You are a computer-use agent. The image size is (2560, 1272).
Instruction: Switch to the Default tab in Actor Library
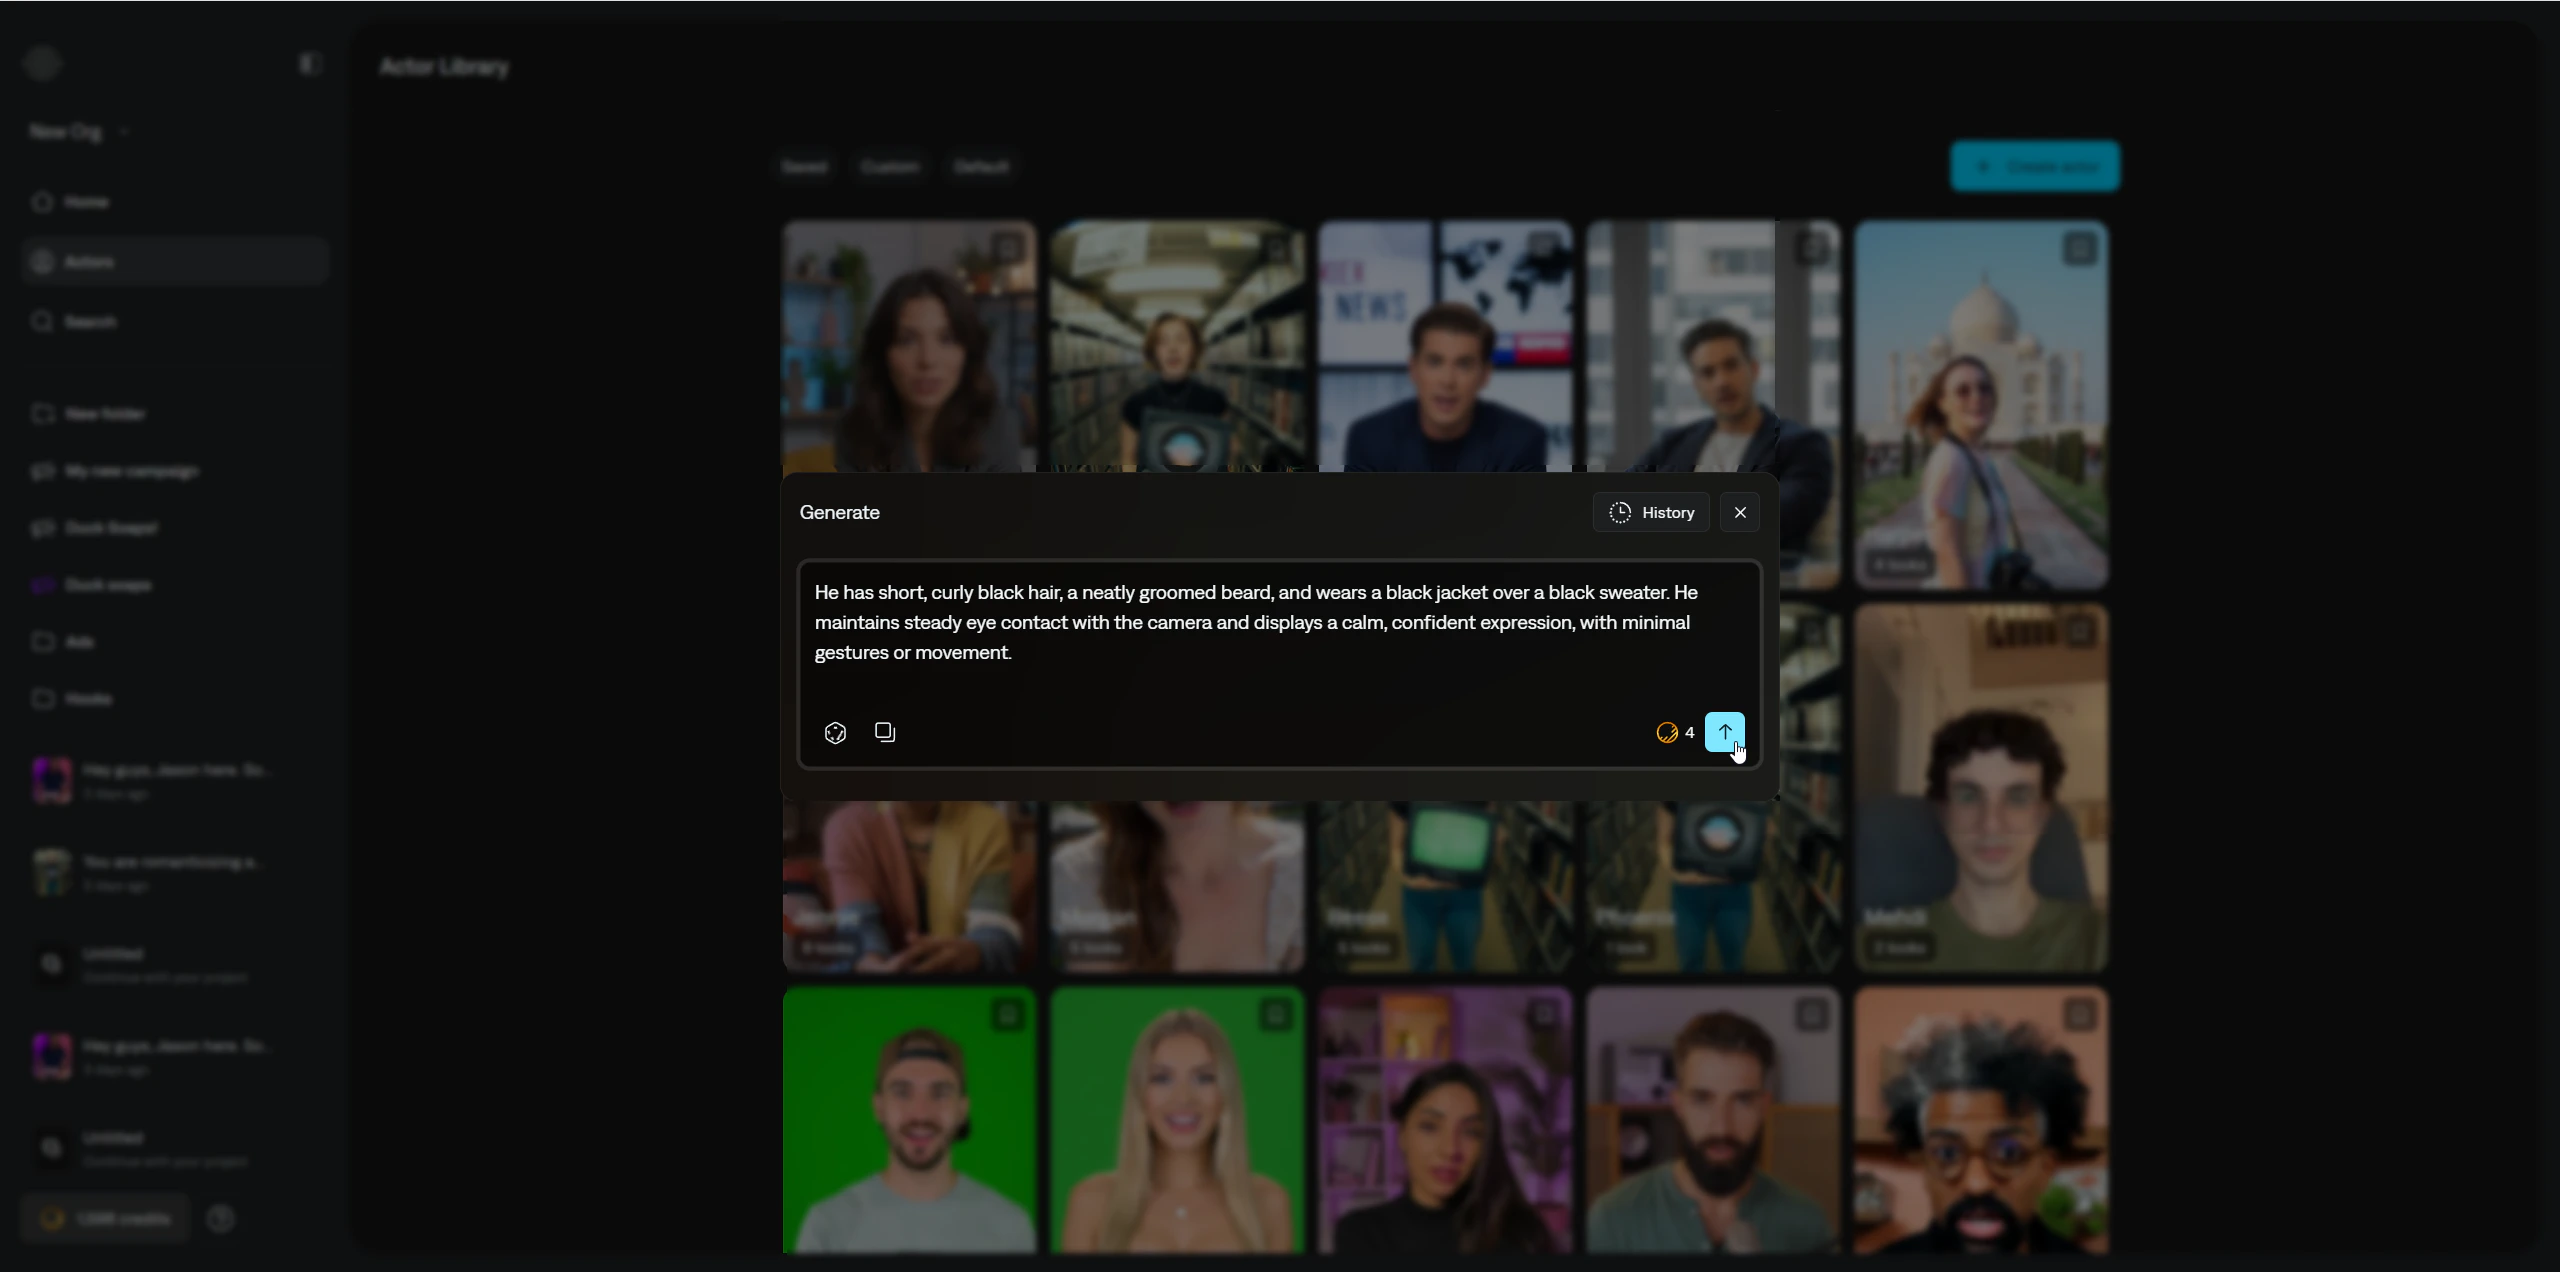(x=981, y=167)
